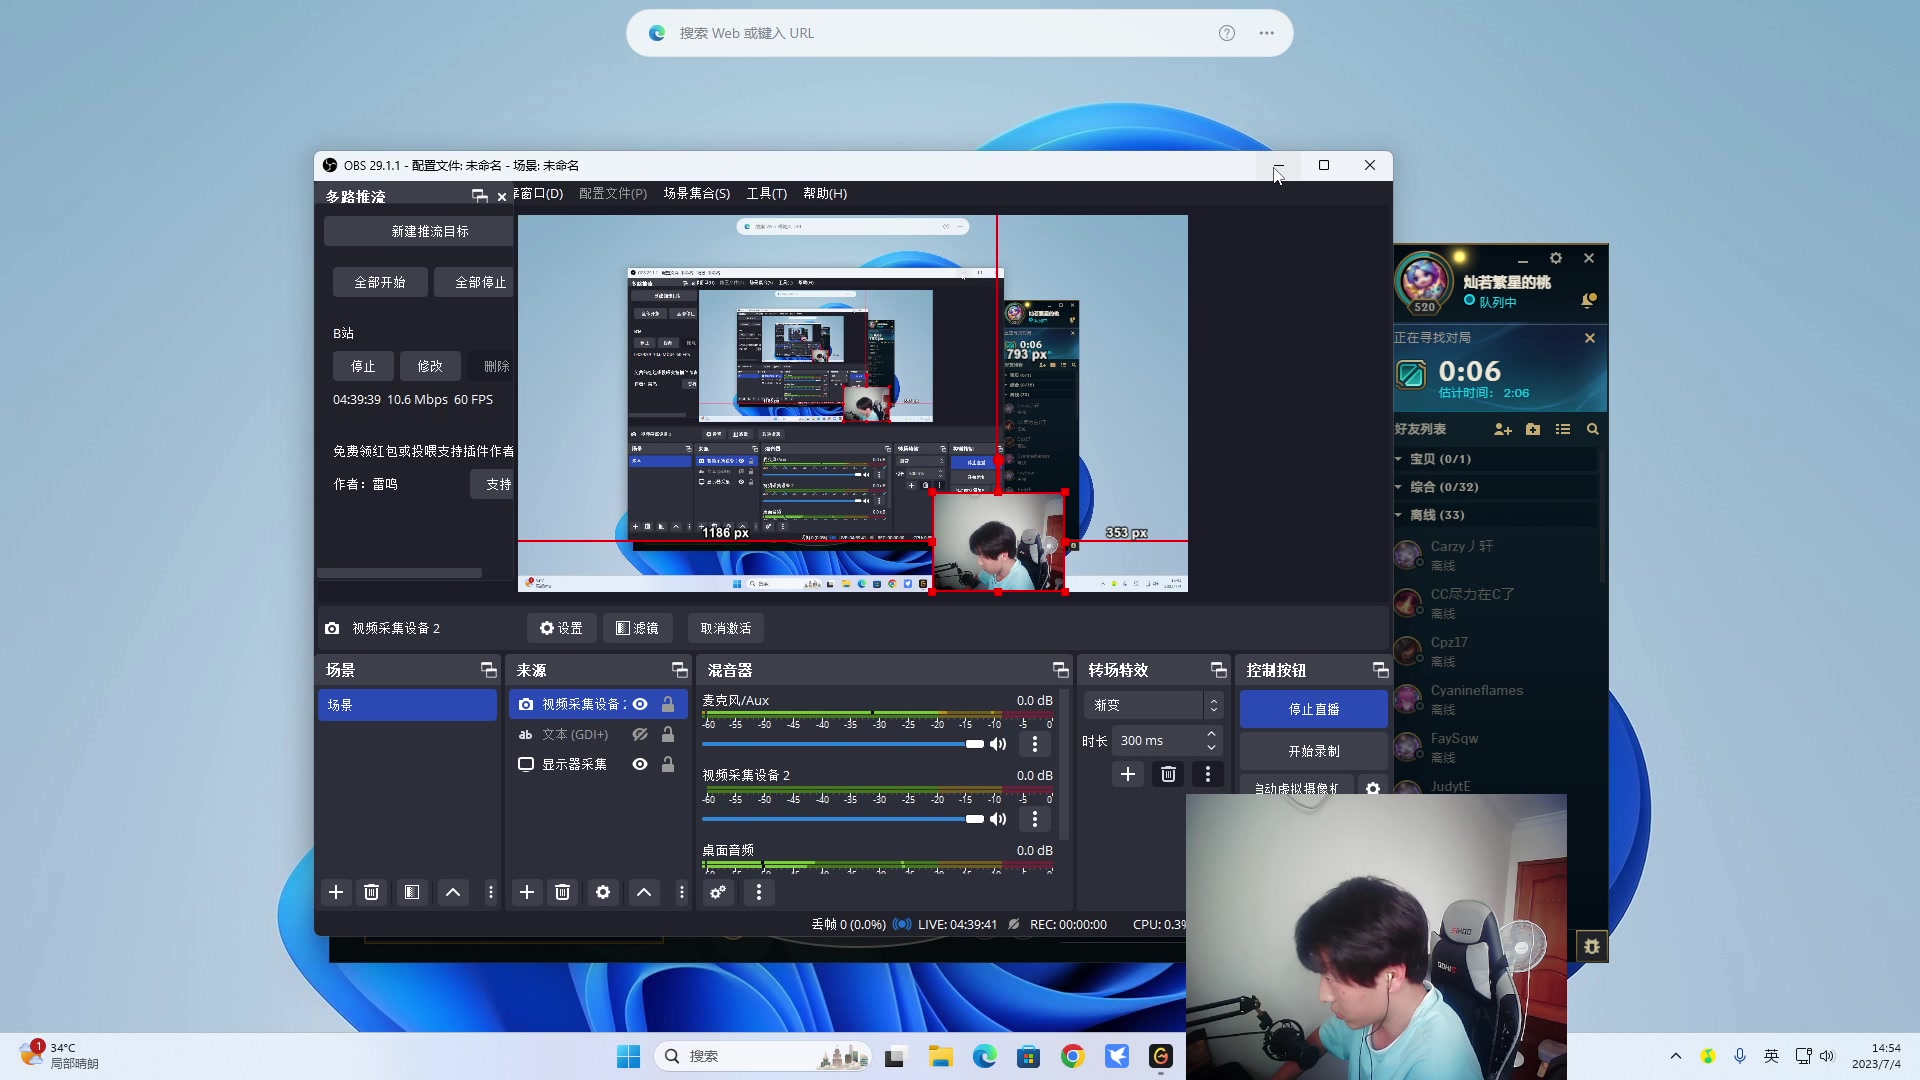The width and height of the screenshot is (1920, 1080).
Task: Show hidden system tray icons chevron
Action: point(1676,1056)
